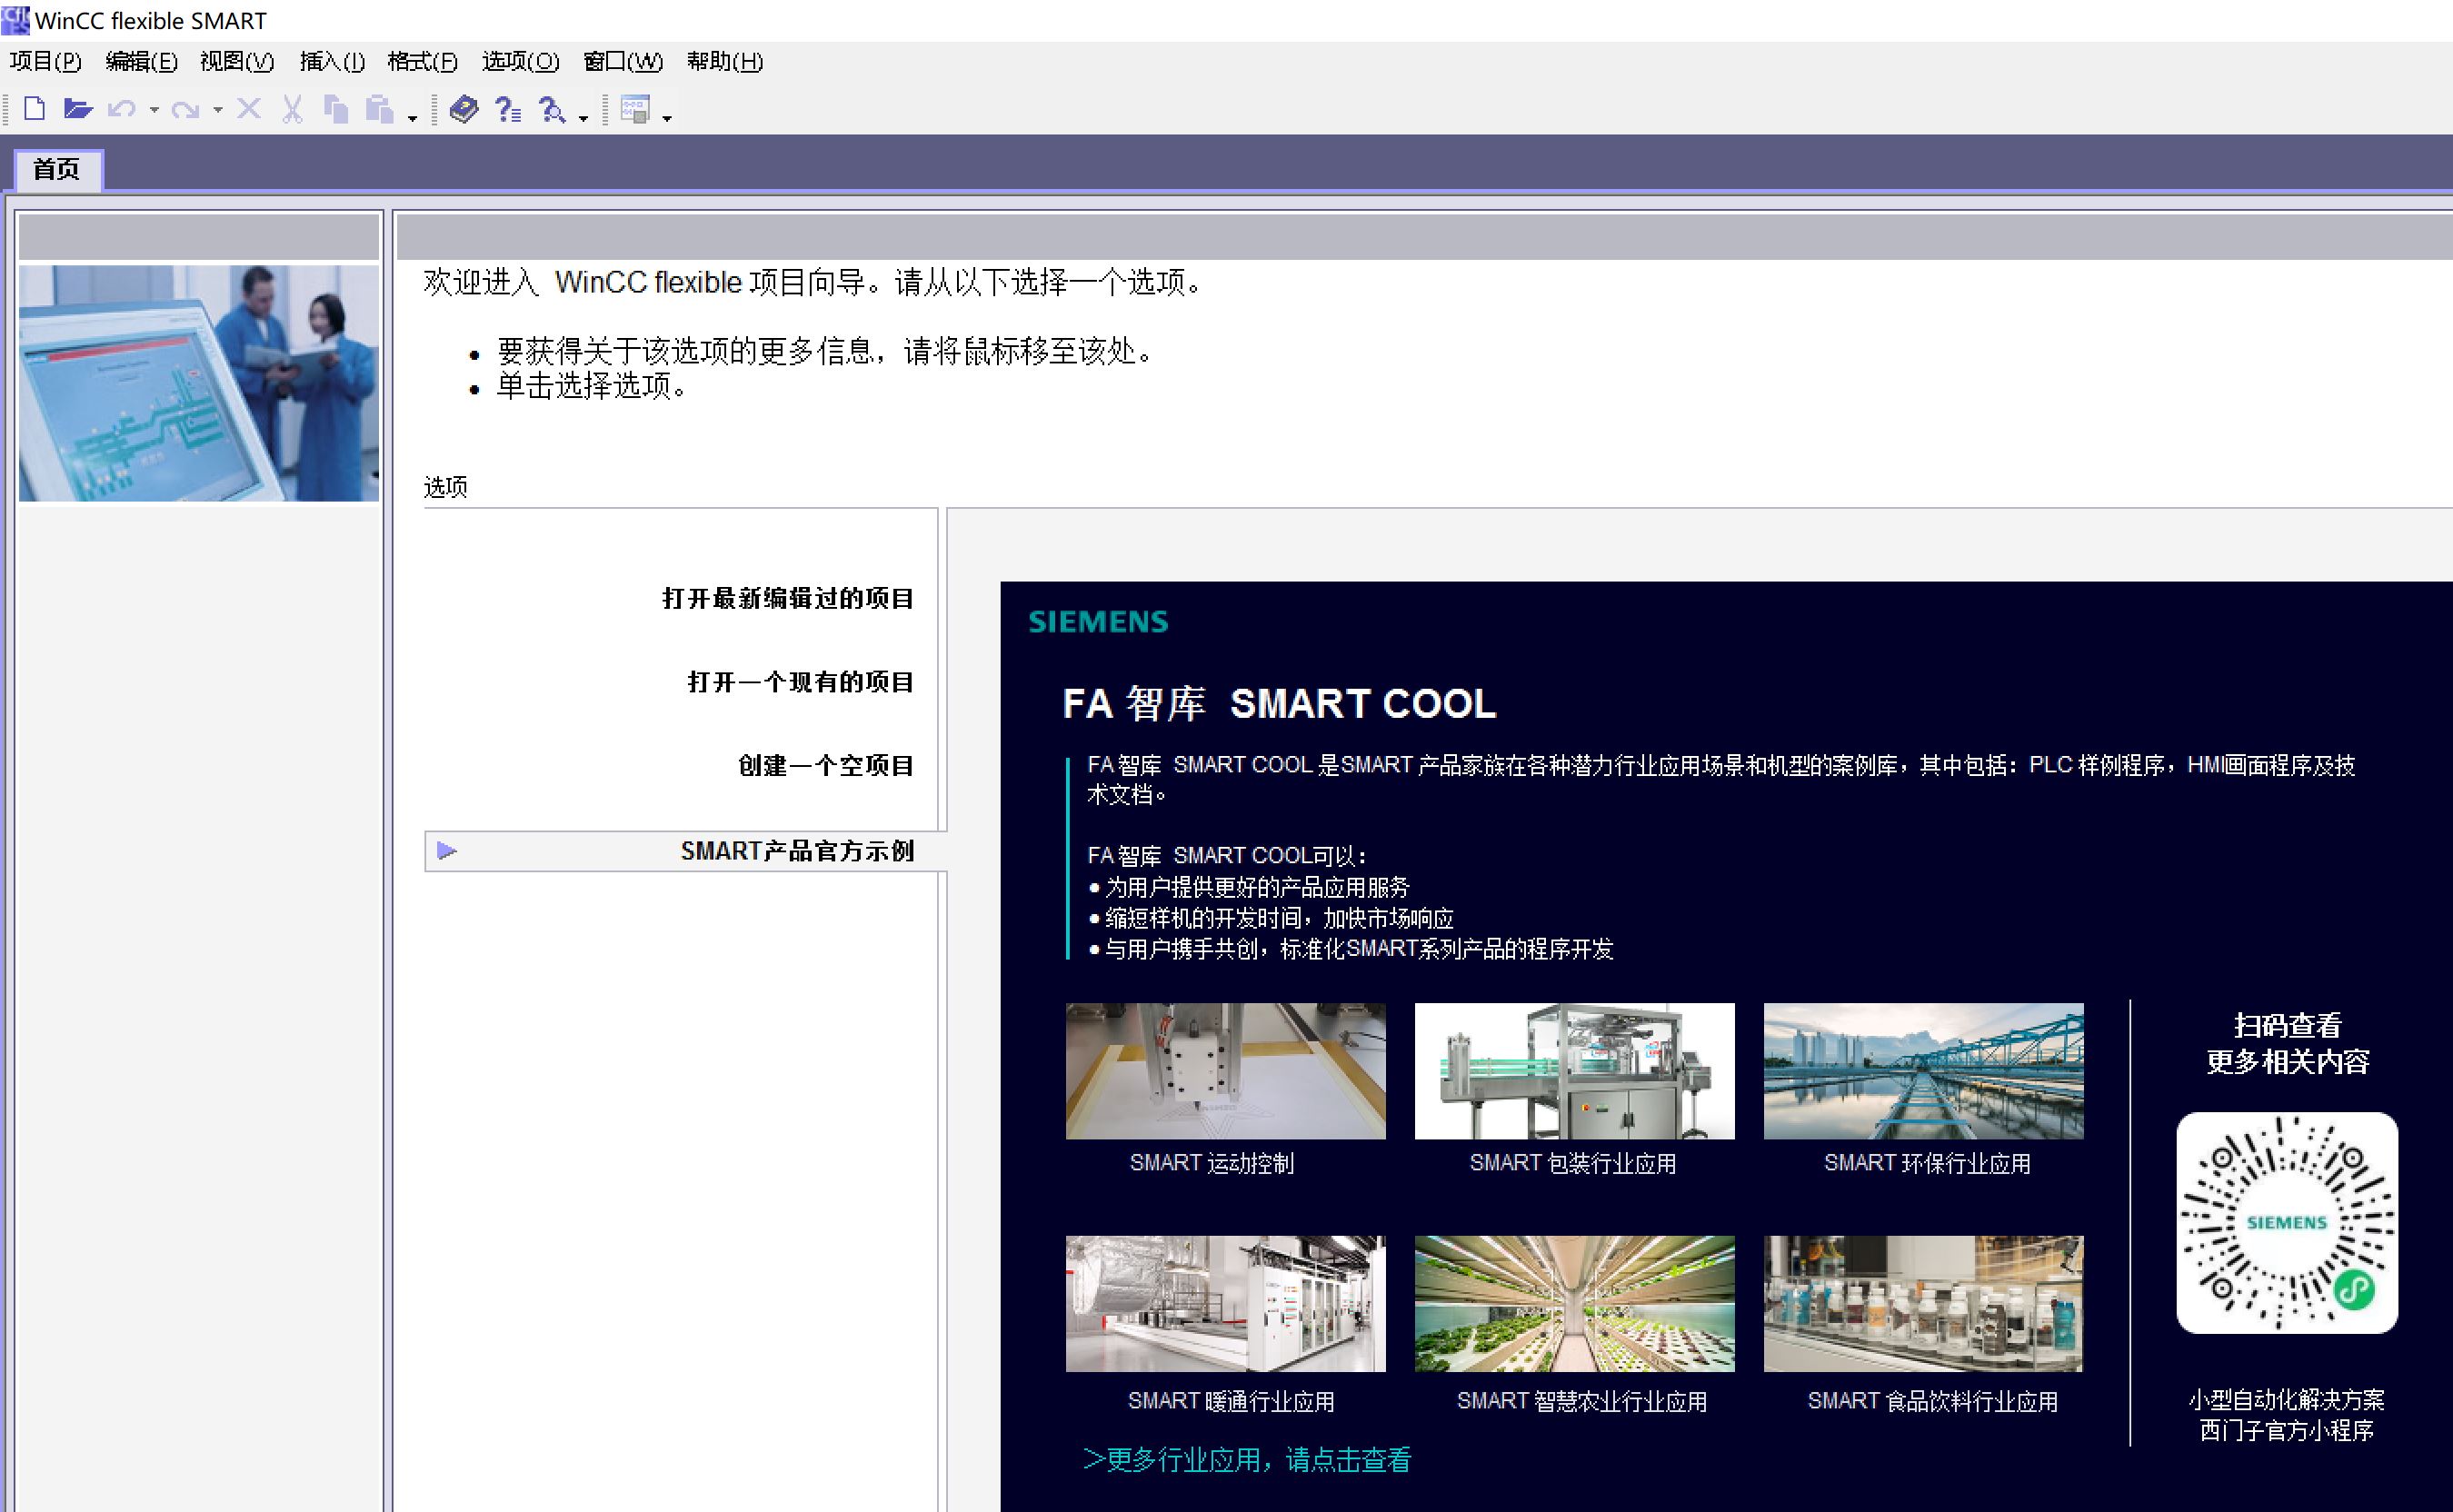The height and width of the screenshot is (1512, 2453).
Task: Click the Paste clipboard icon
Action: pos(379,109)
